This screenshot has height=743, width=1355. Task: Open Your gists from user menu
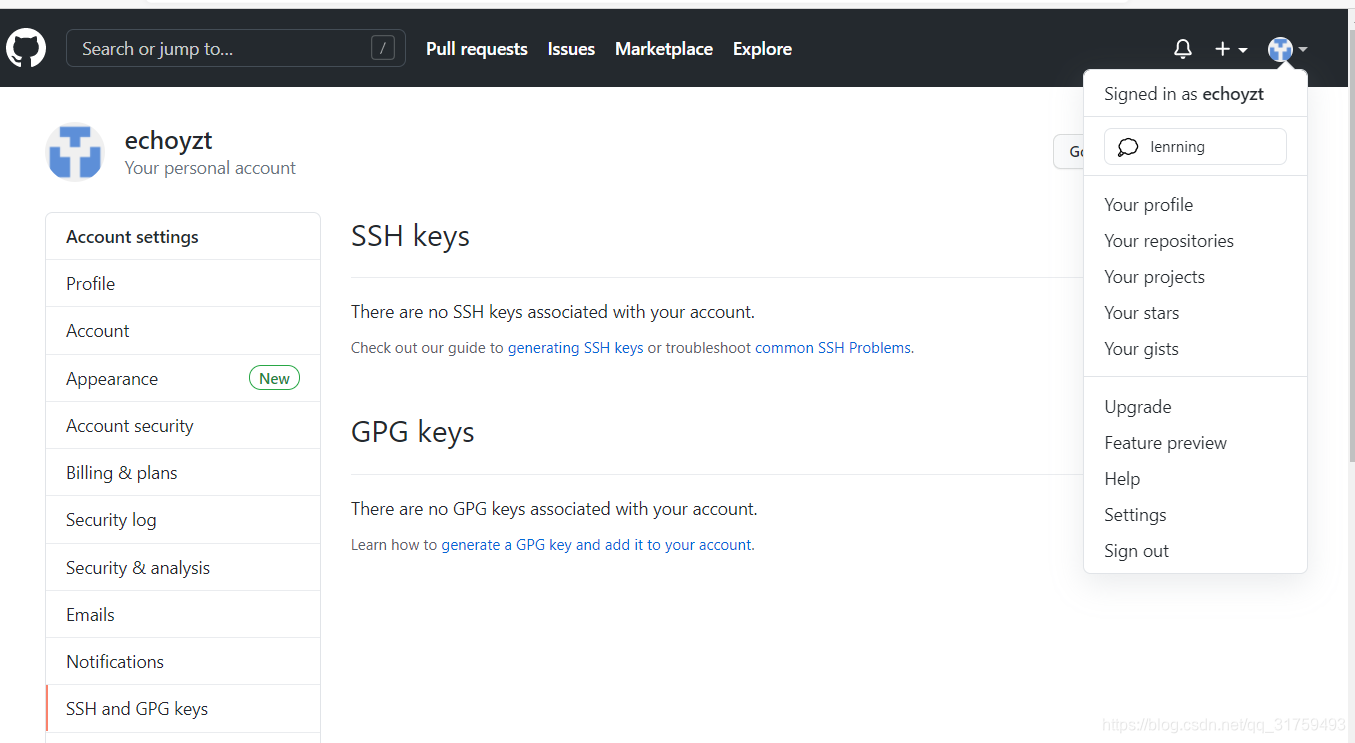(1195, 348)
